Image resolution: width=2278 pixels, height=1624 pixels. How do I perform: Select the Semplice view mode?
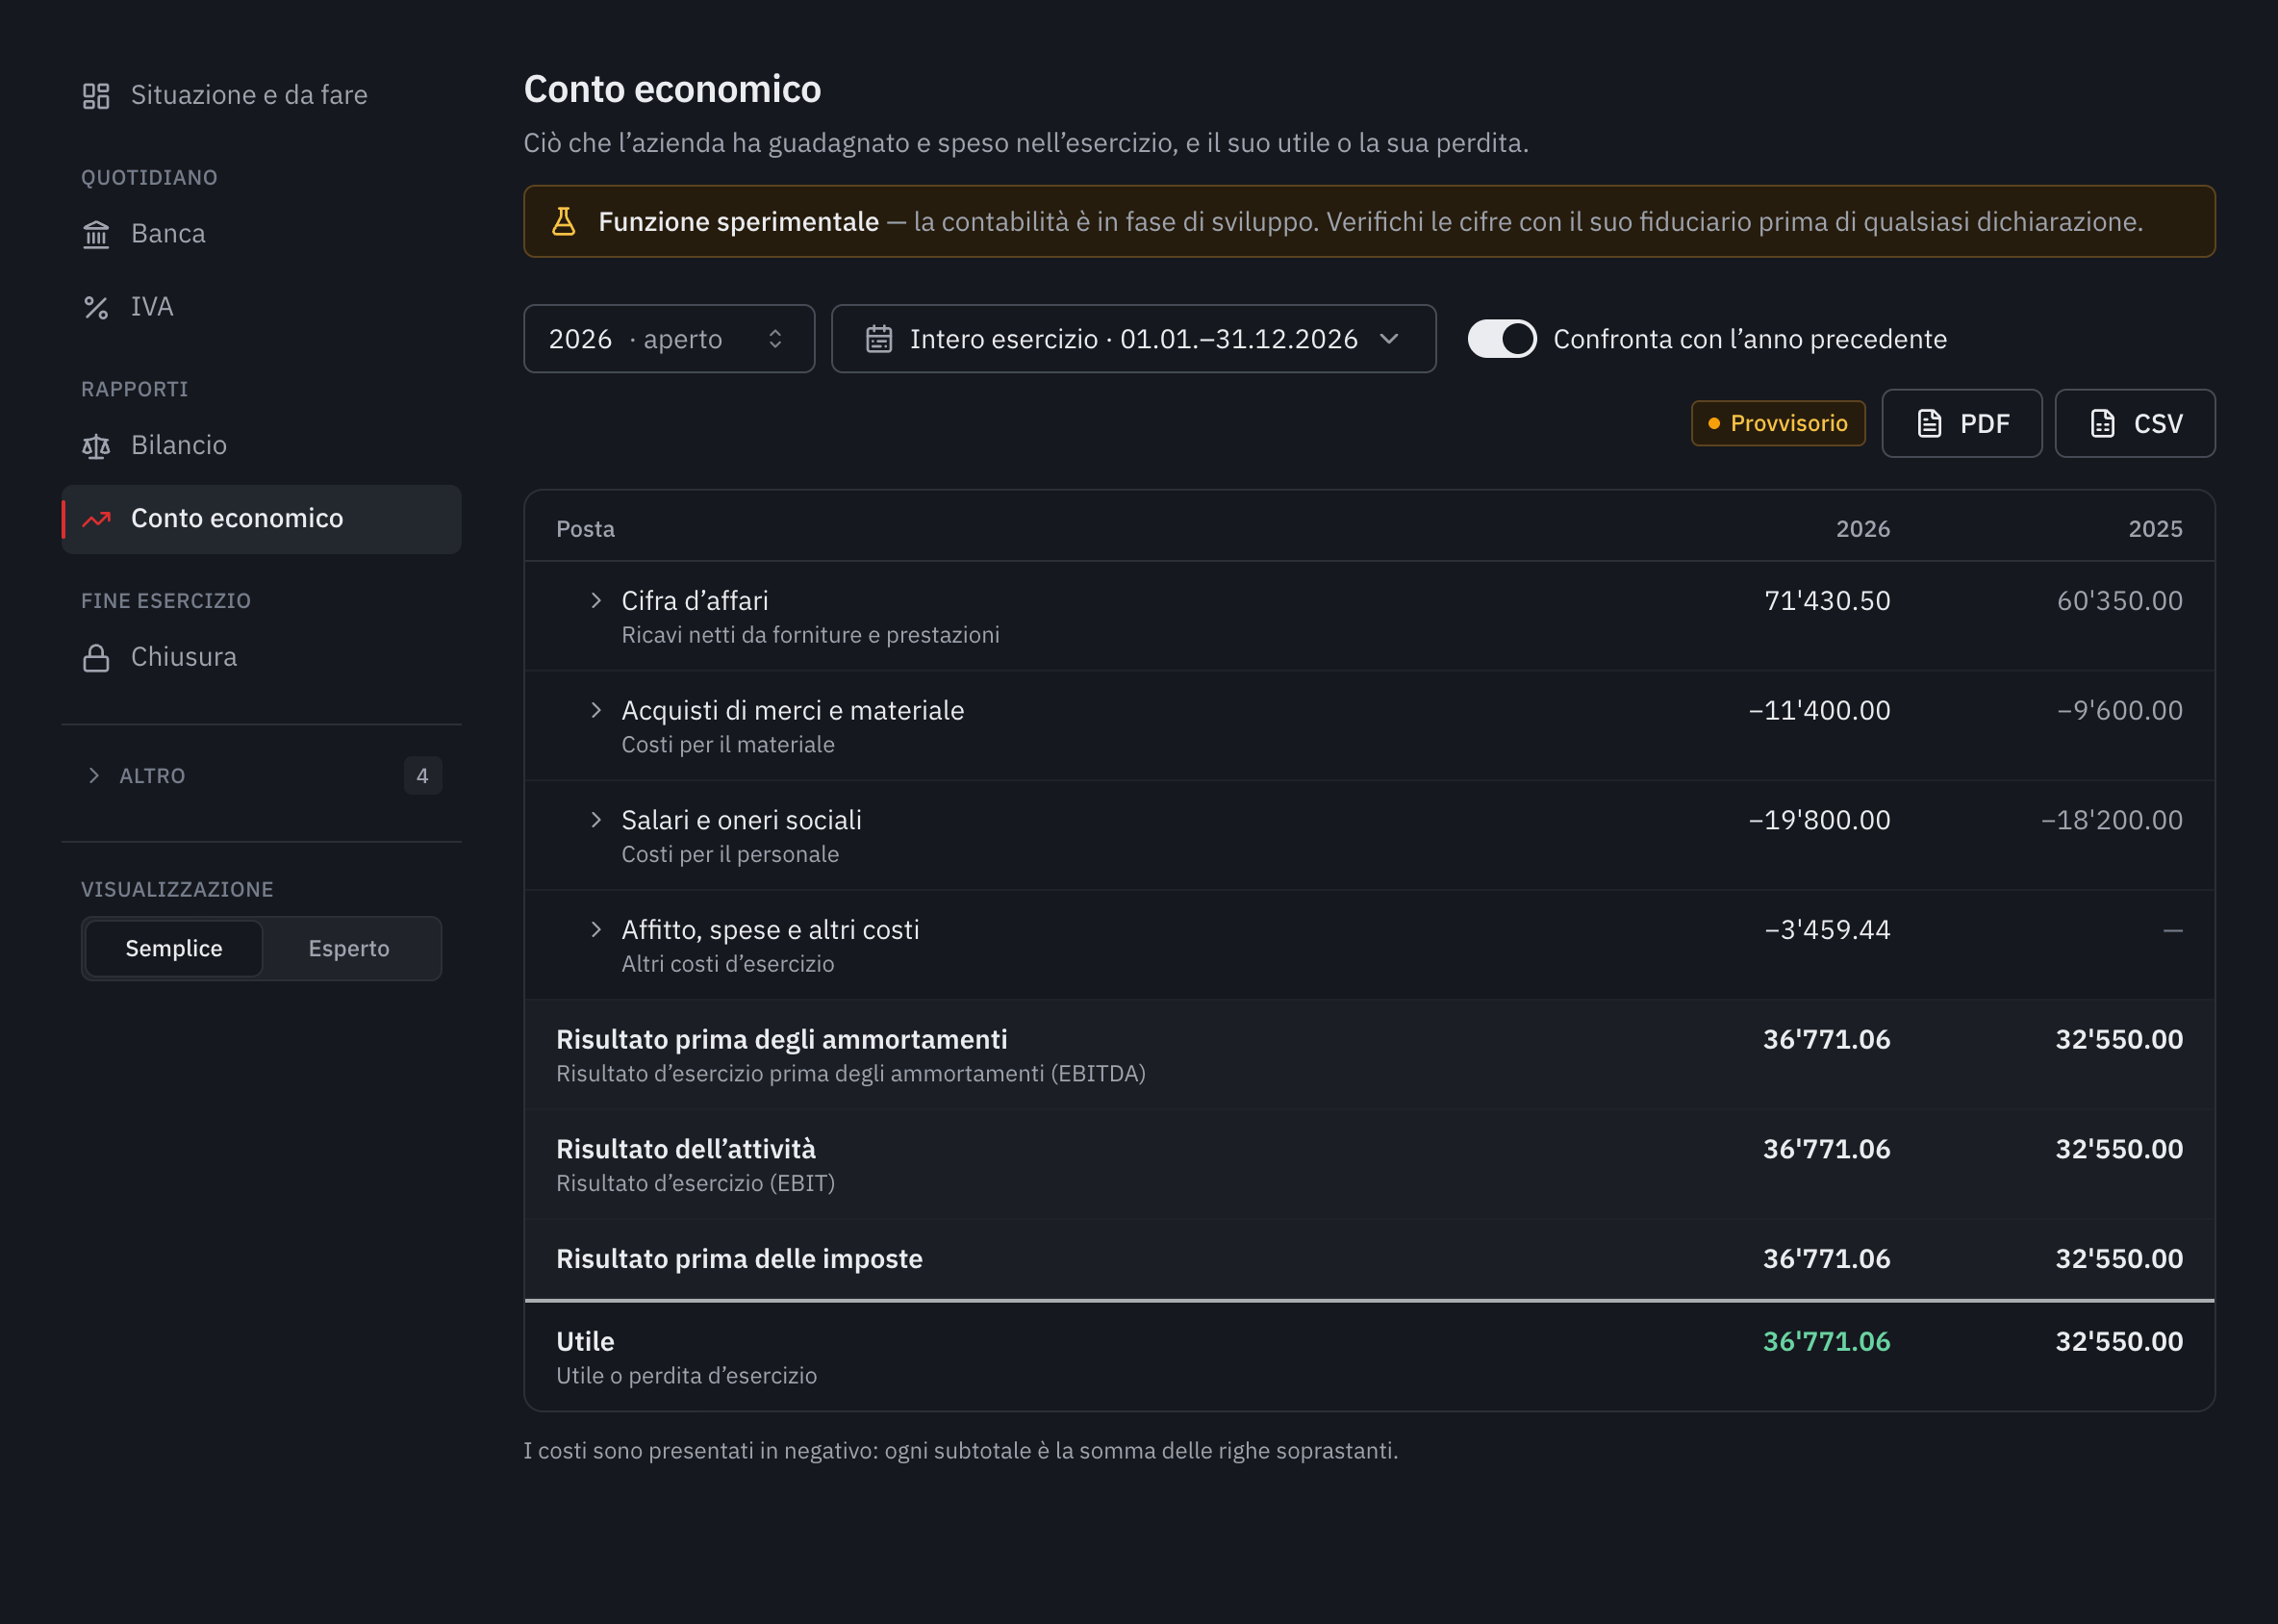pyautogui.click(x=174, y=948)
